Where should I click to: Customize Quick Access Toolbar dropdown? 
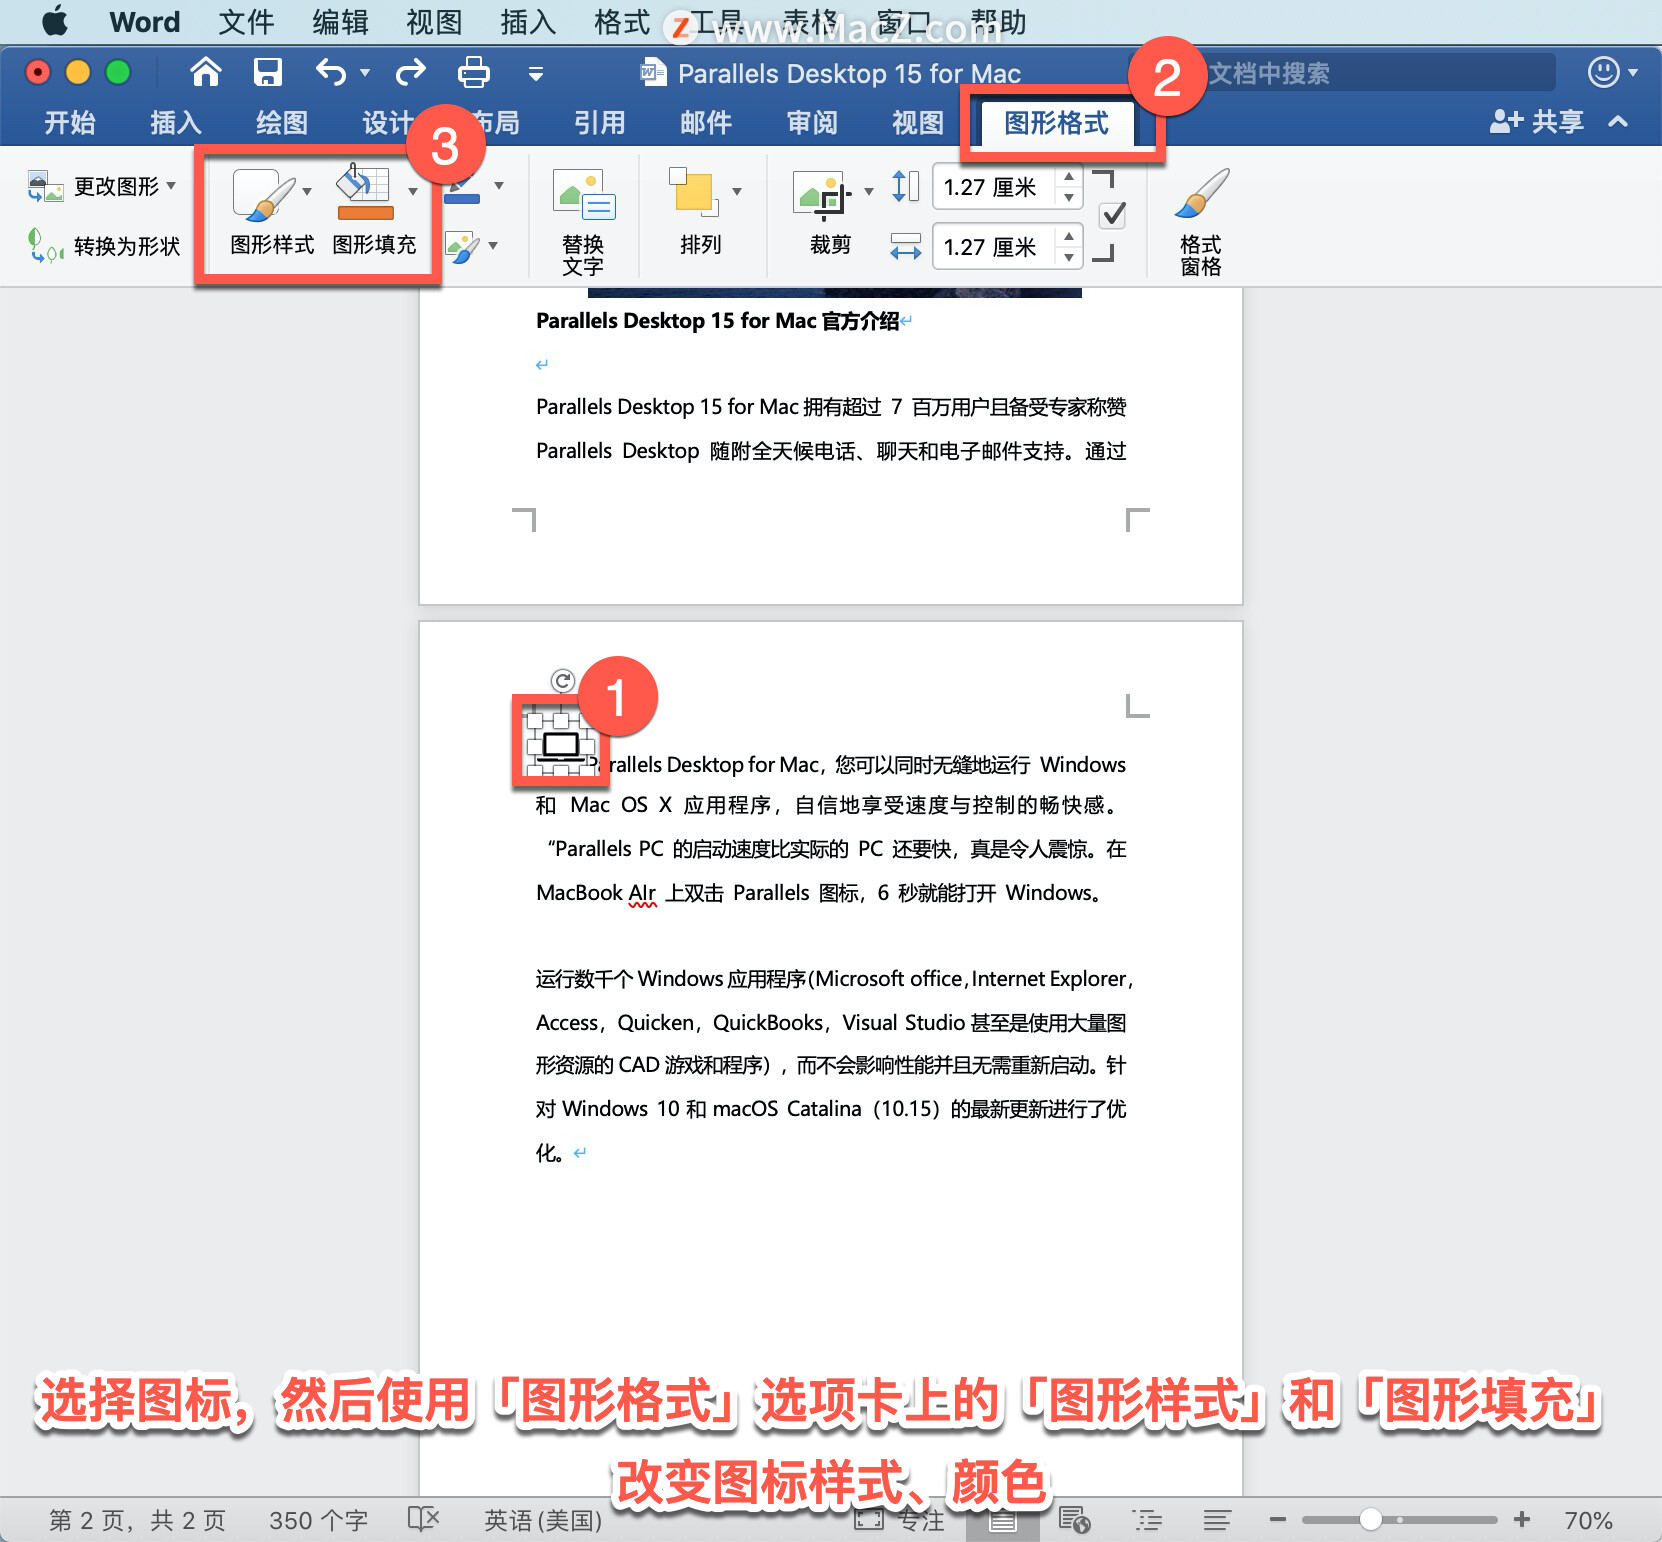tap(536, 73)
